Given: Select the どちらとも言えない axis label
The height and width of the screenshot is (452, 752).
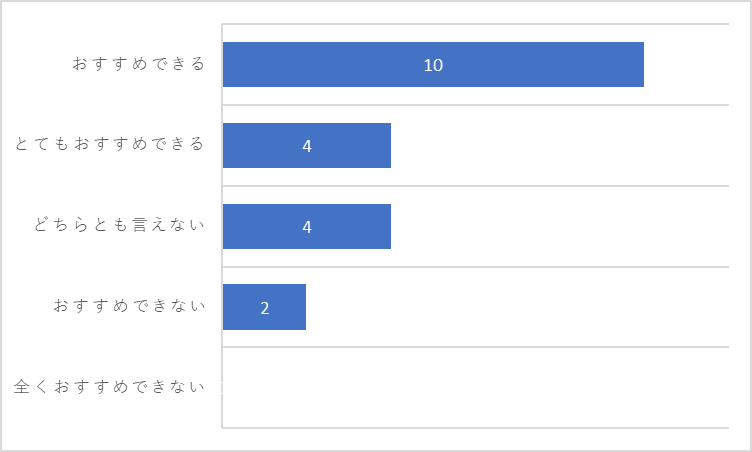Looking at the screenshot, I should tap(119, 225).
